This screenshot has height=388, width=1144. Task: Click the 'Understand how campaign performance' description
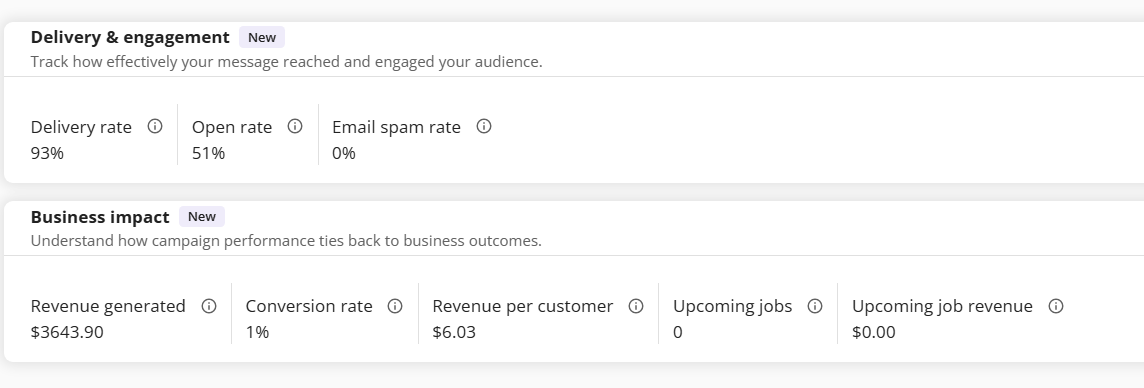tap(286, 241)
